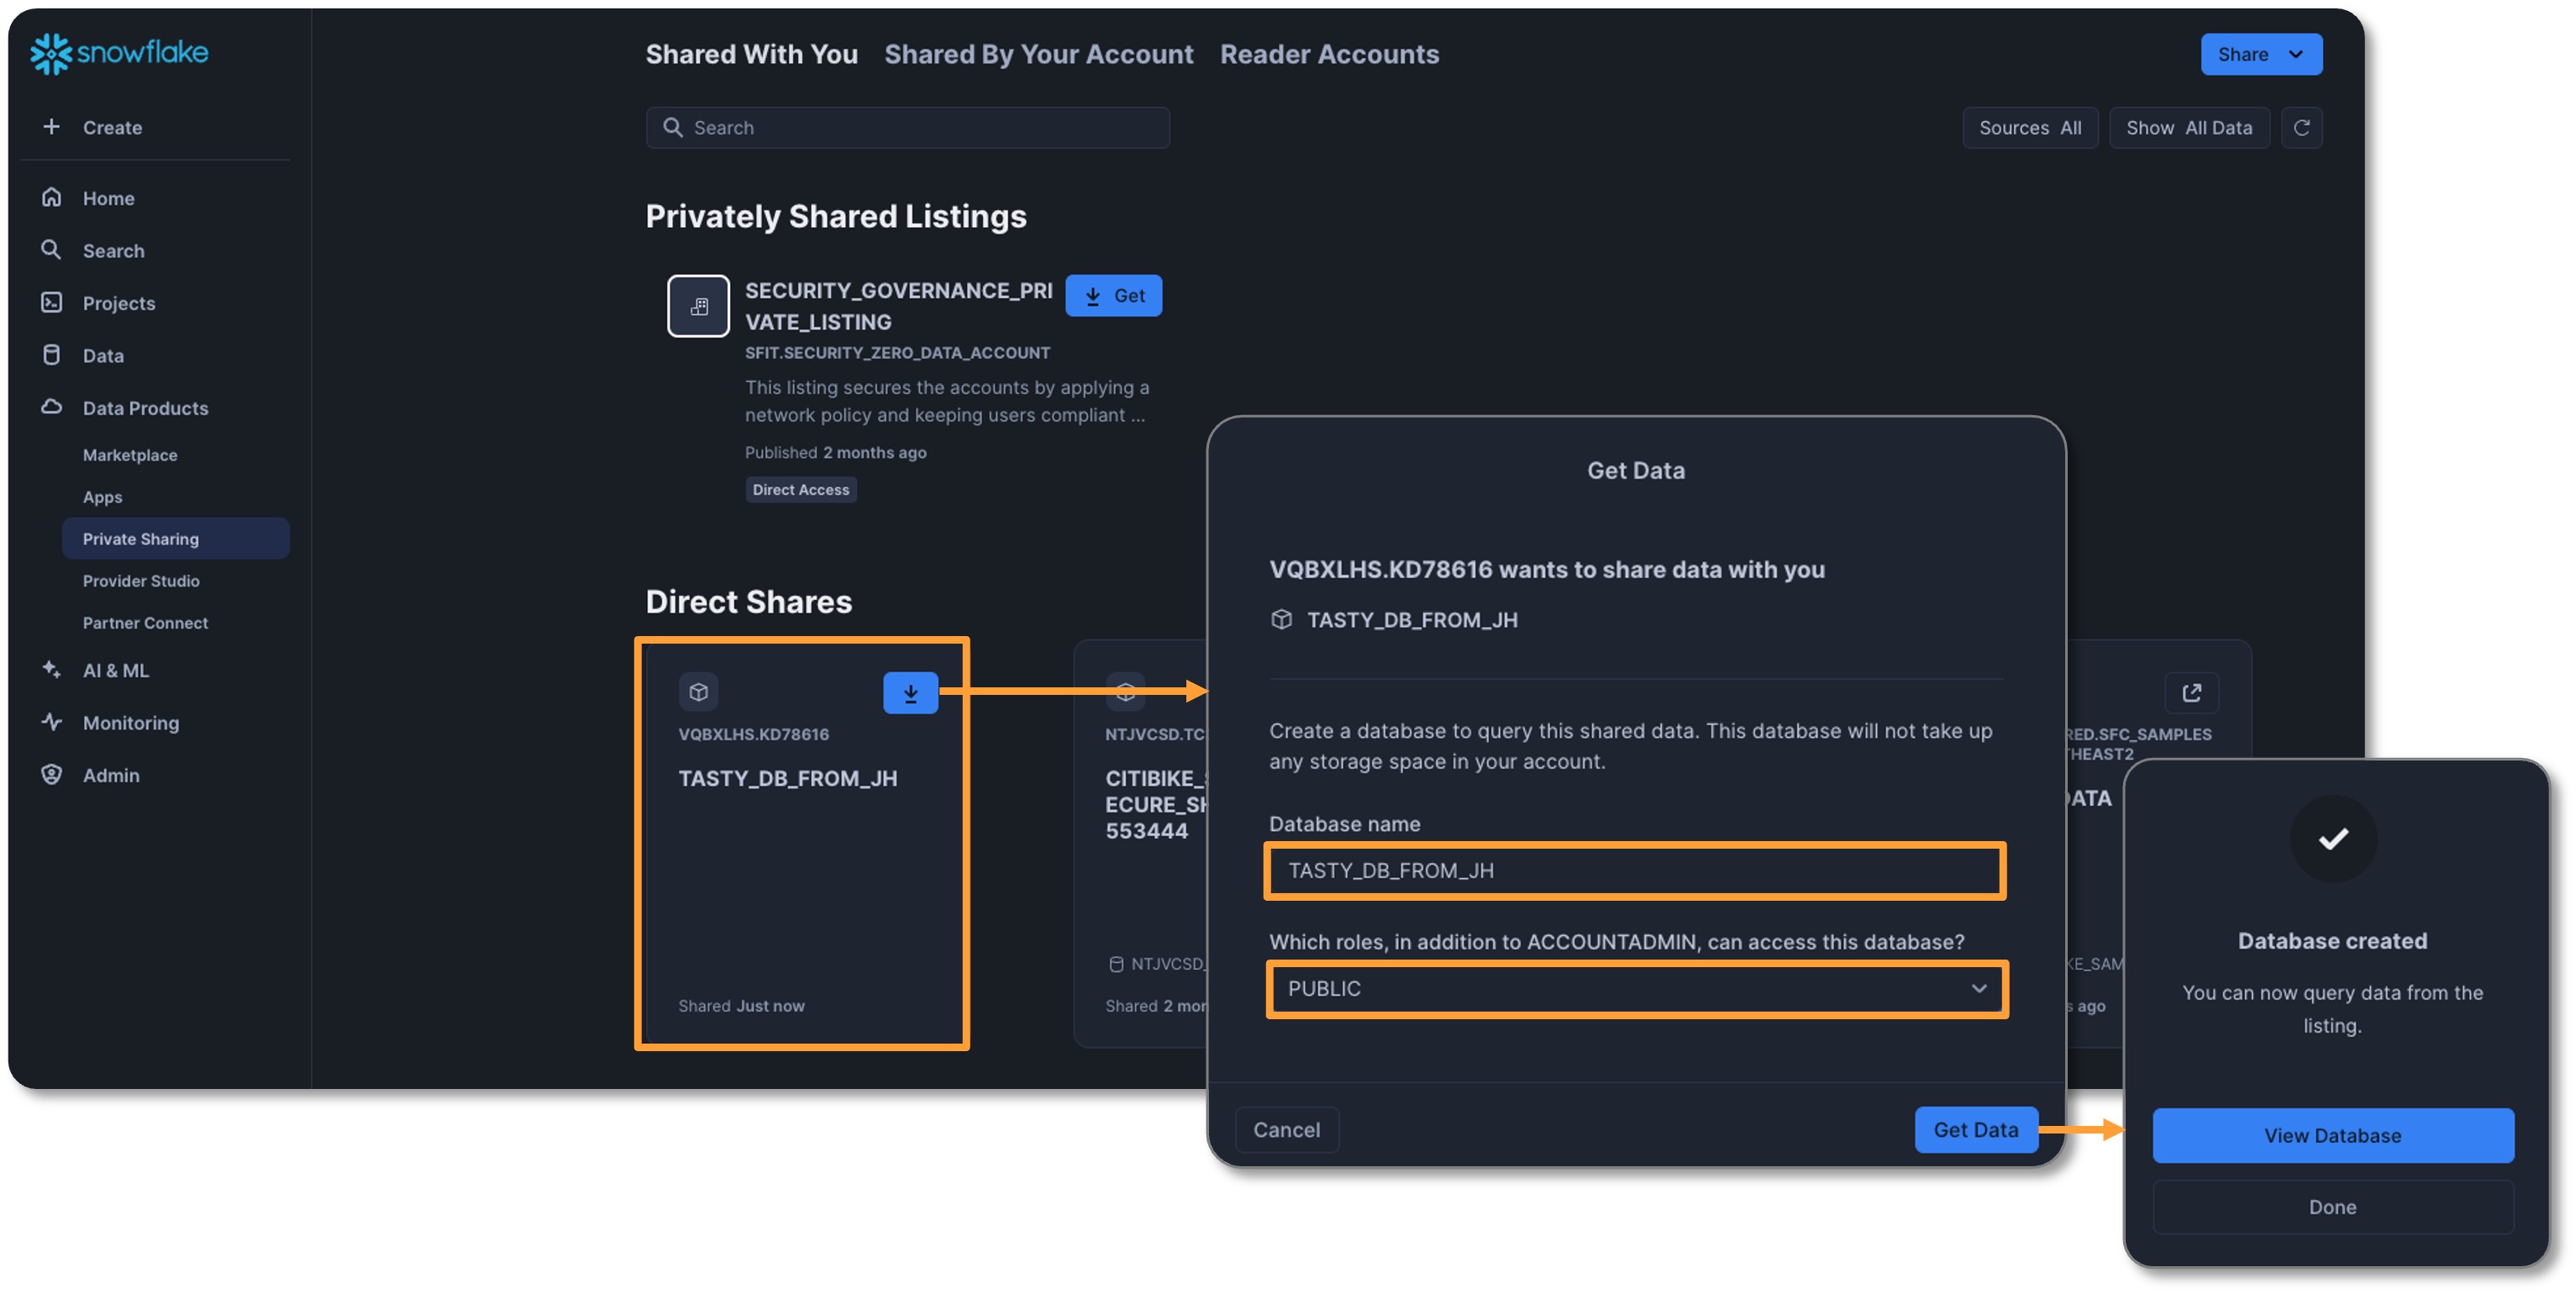Open Home from the sidebar

coord(108,198)
